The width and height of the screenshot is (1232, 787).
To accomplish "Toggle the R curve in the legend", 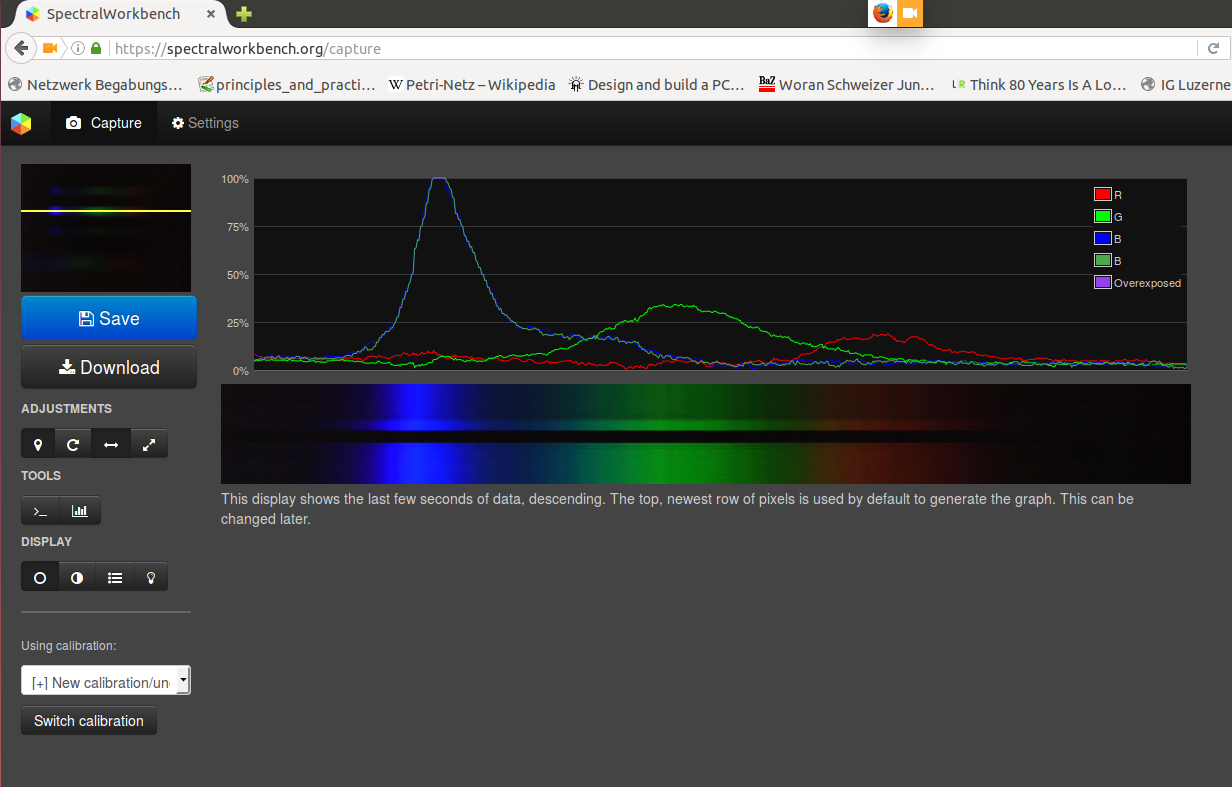I will tap(1103, 194).
